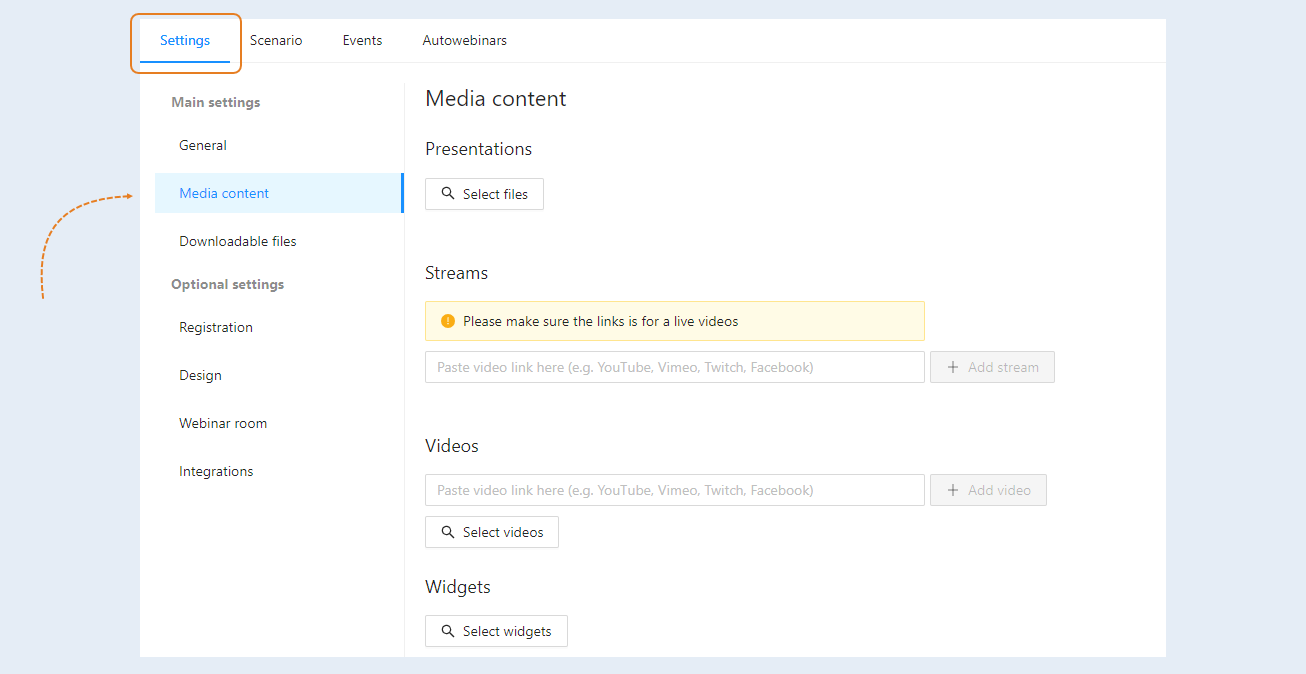Click the magnifier icon on Select files
The height and width of the screenshot is (674, 1306).
coord(448,194)
